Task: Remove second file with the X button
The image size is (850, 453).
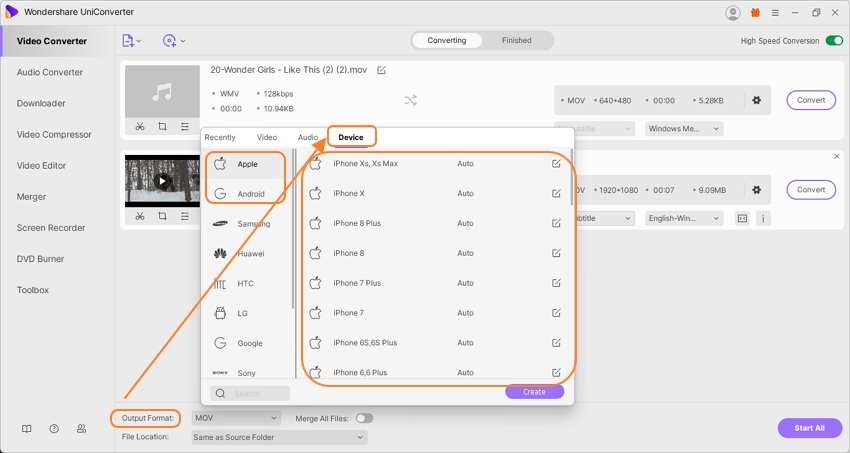Action: pyautogui.click(x=836, y=156)
